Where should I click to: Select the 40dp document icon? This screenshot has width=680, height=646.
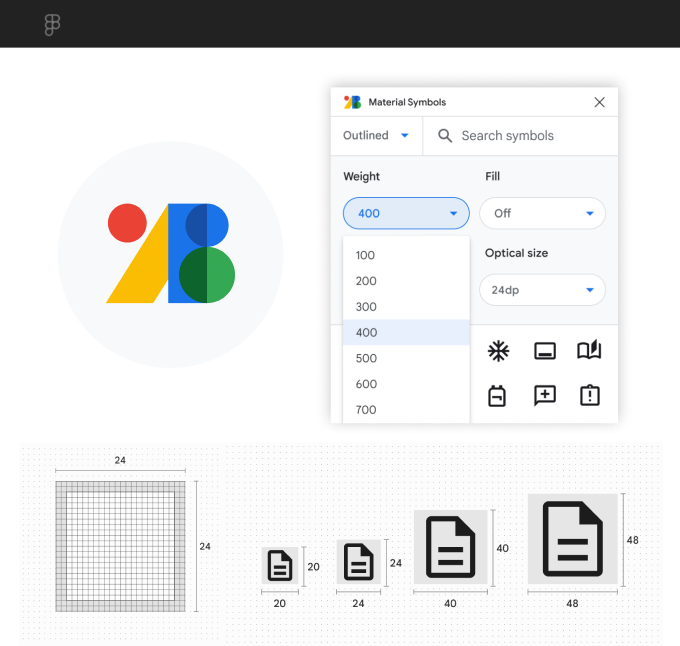[x=451, y=547]
